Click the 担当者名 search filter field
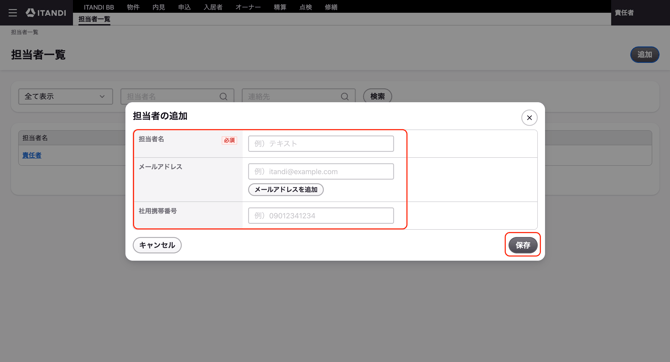This screenshot has height=362, width=670. click(x=177, y=97)
